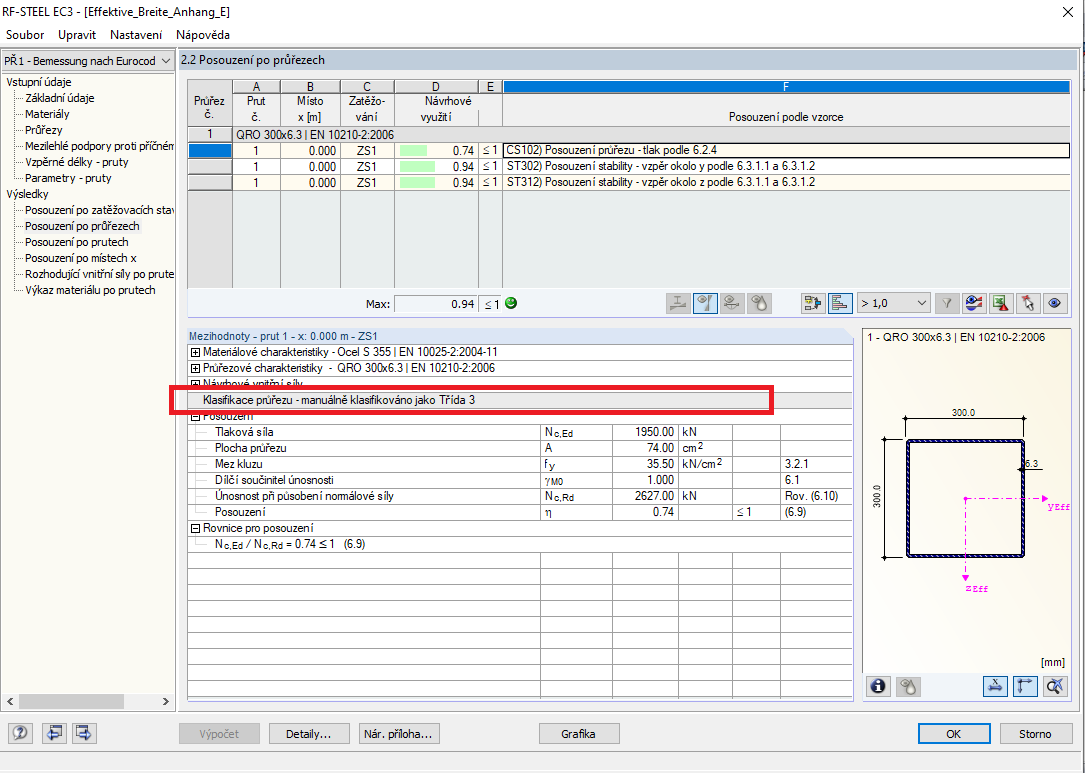Collapse Rovnice pro posouzení section
Viewport: 1085px width, 773px height.
pos(195,529)
